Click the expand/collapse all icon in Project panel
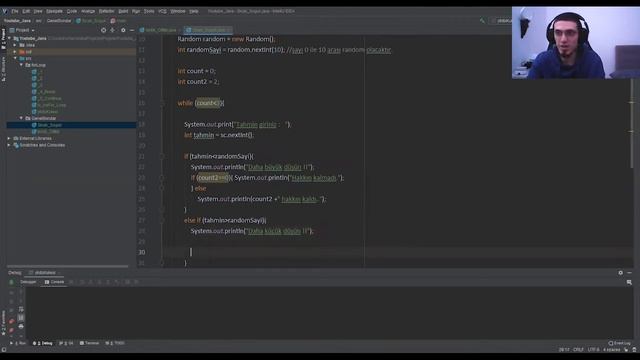This screenshot has height=360, width=640. coord(113,30)
